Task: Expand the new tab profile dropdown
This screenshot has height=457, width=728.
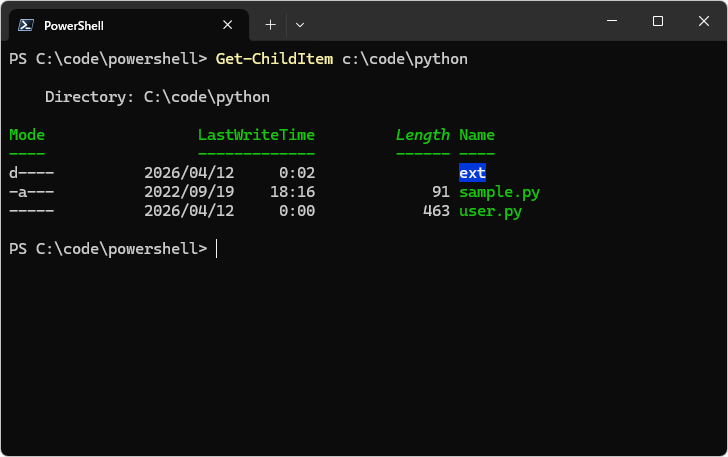Action: (300, 24)
